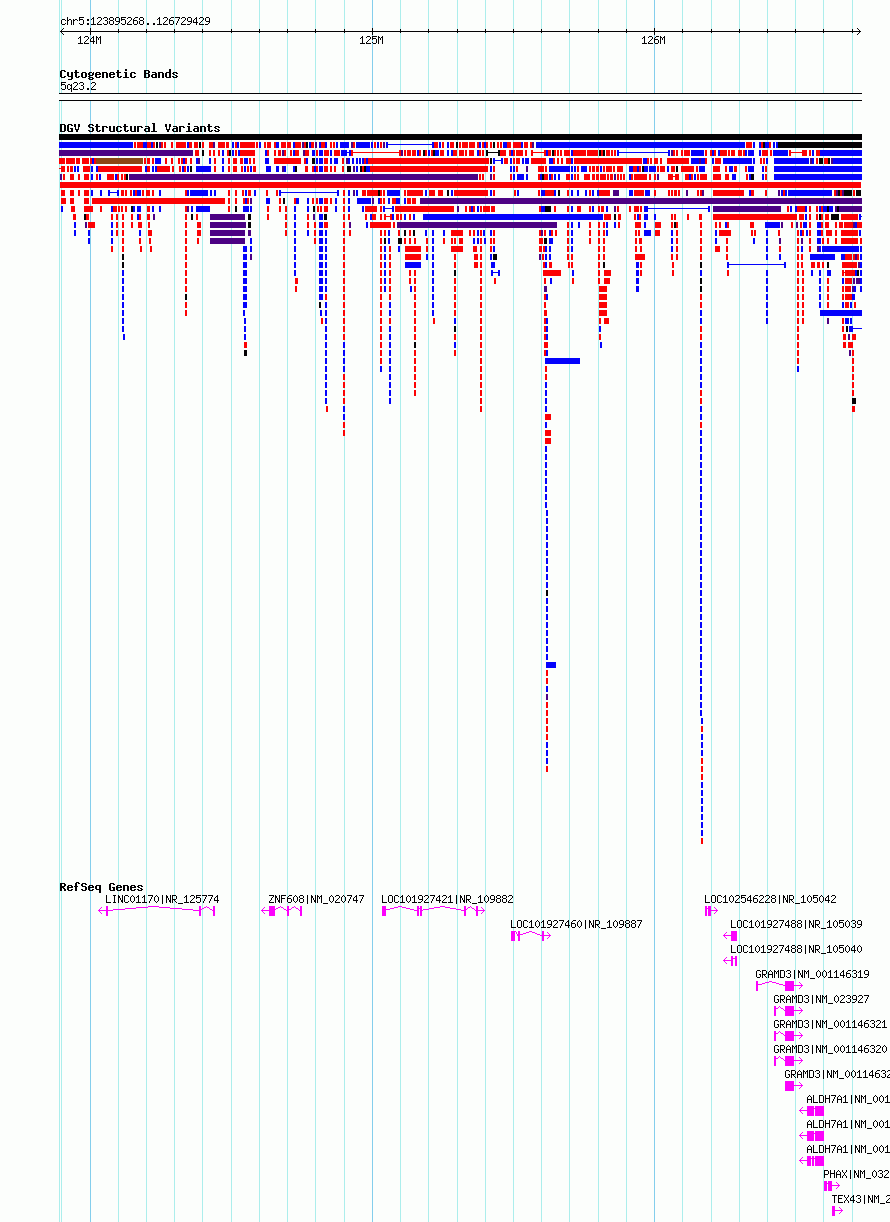Click the LOC102546228|NR_105042 gene label

click(770, 899)
